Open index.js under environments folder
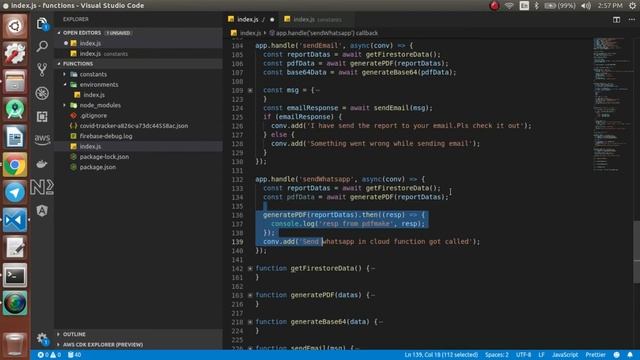640x360 pixels. coord(139,95)
